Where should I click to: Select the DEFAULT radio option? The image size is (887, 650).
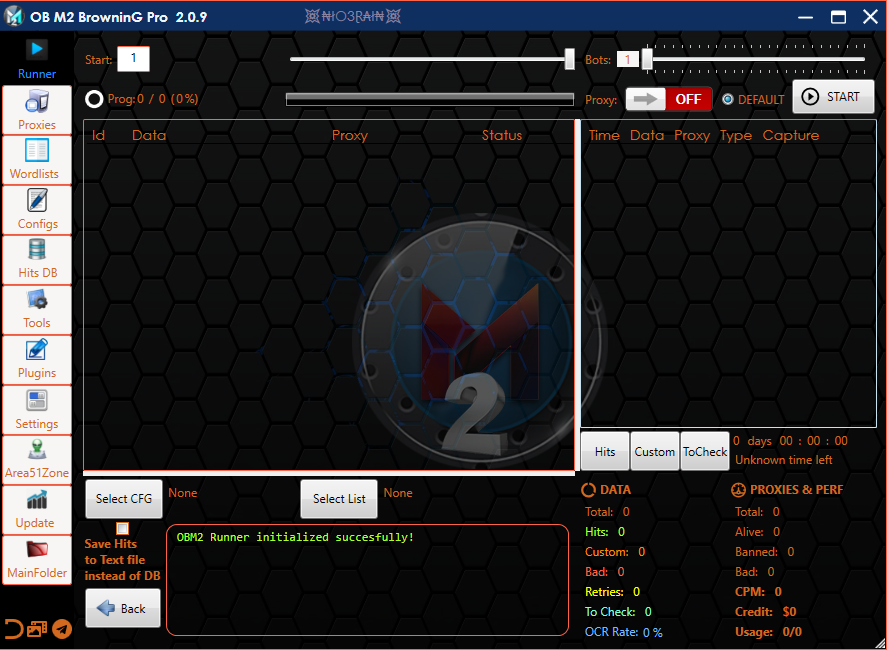click(x=753, y=100)
